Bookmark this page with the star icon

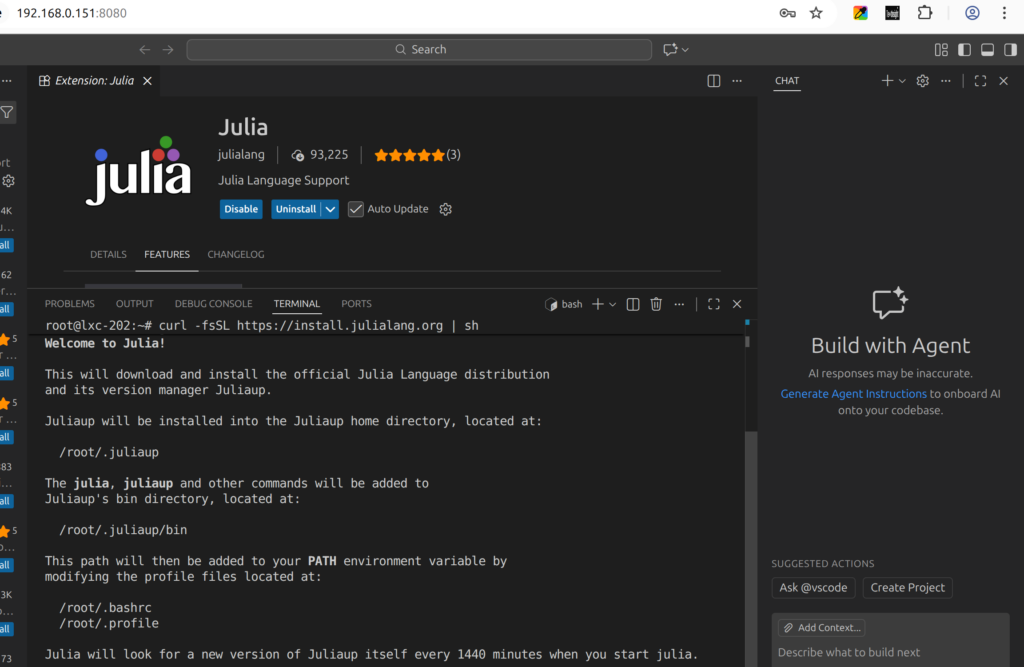click(x=816, y=13)
